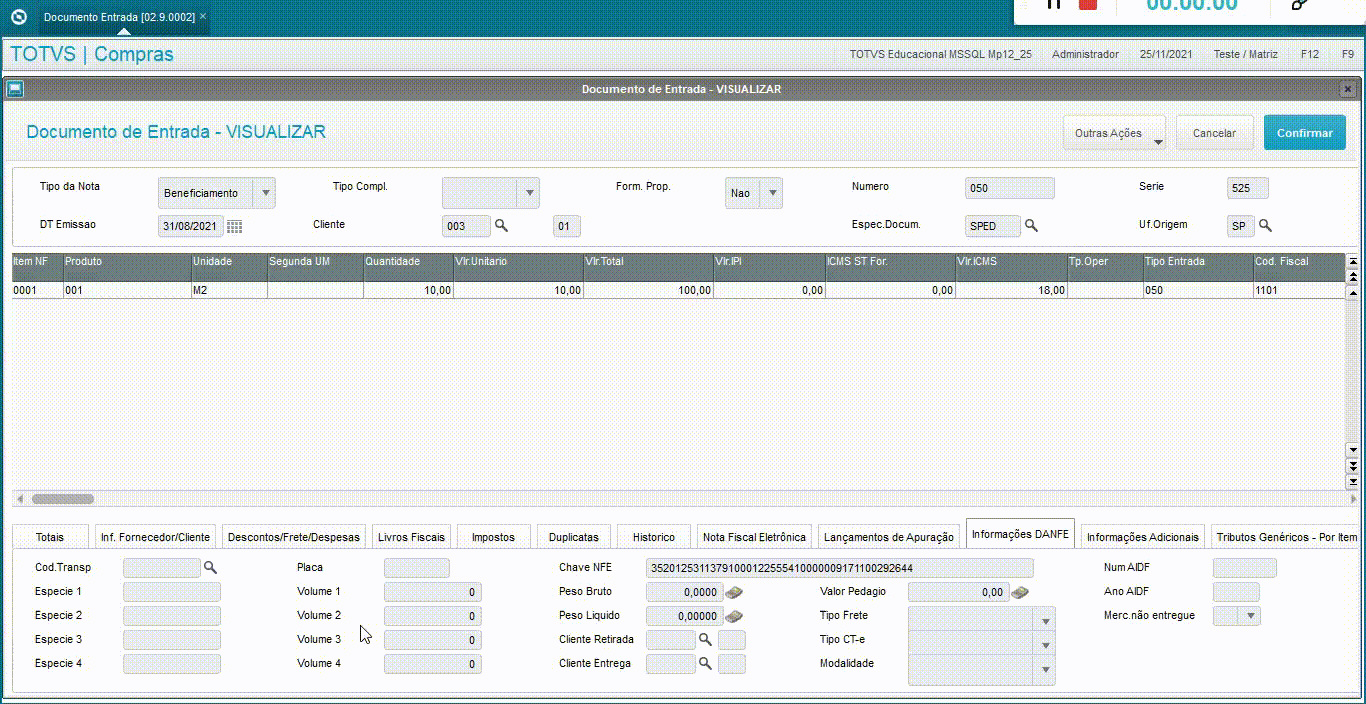Click the Confirmar button

point(1304,133)
